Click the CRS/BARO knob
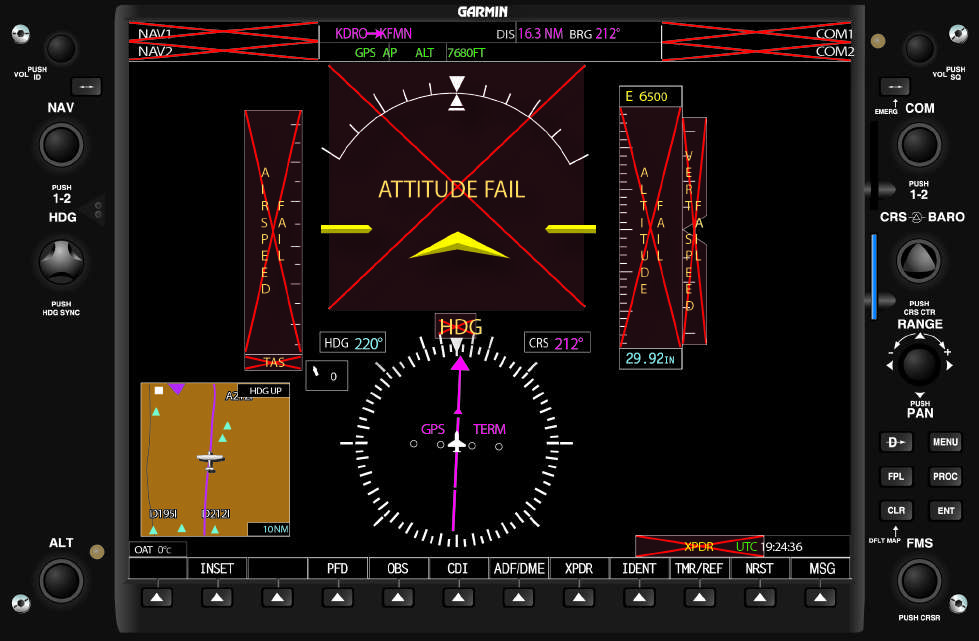 919,261
